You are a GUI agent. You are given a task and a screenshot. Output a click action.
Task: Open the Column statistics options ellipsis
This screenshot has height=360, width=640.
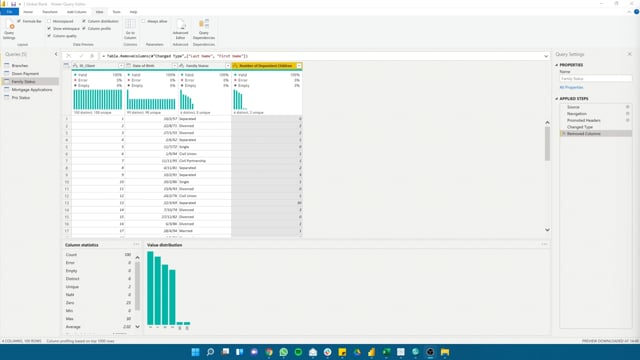tap(136, 244)
